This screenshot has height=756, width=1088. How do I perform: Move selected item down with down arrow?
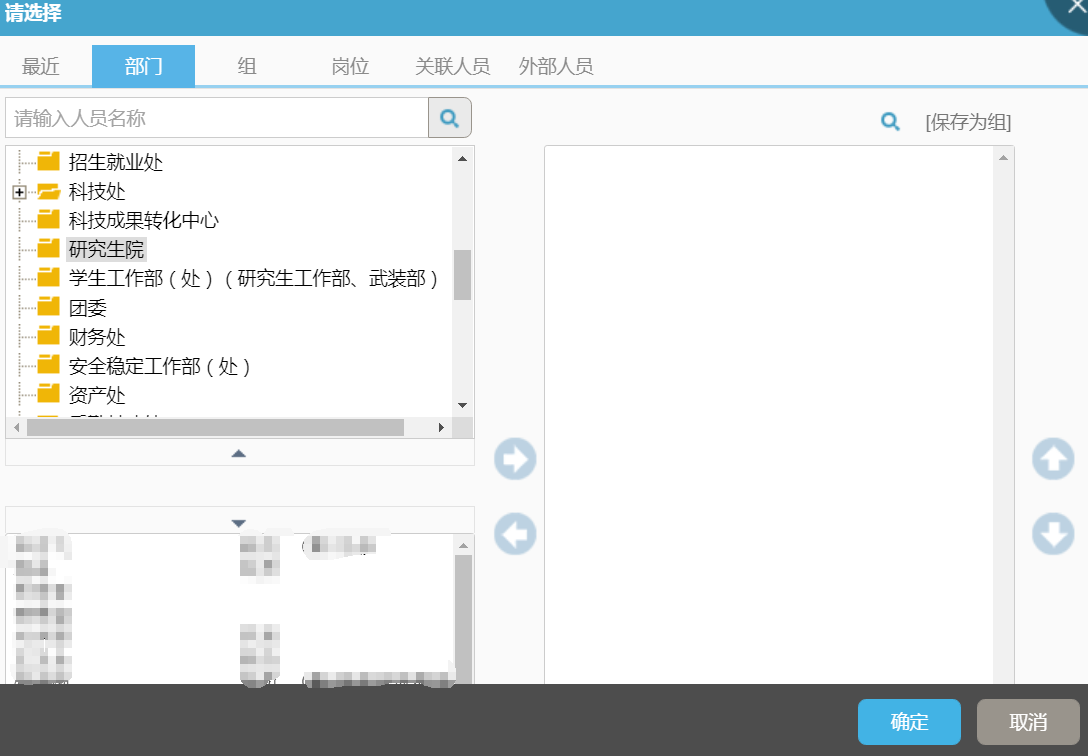(1053, 535)
